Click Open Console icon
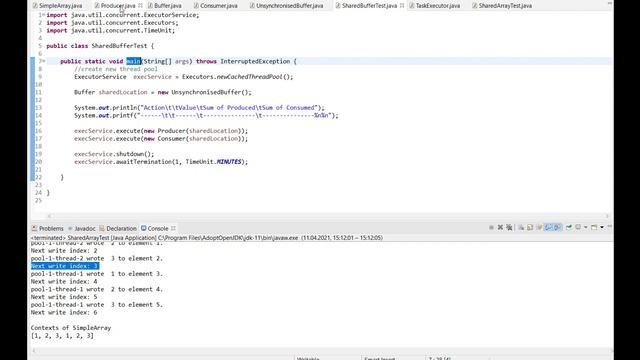This screenshot has width=640, height=360. 594,227
